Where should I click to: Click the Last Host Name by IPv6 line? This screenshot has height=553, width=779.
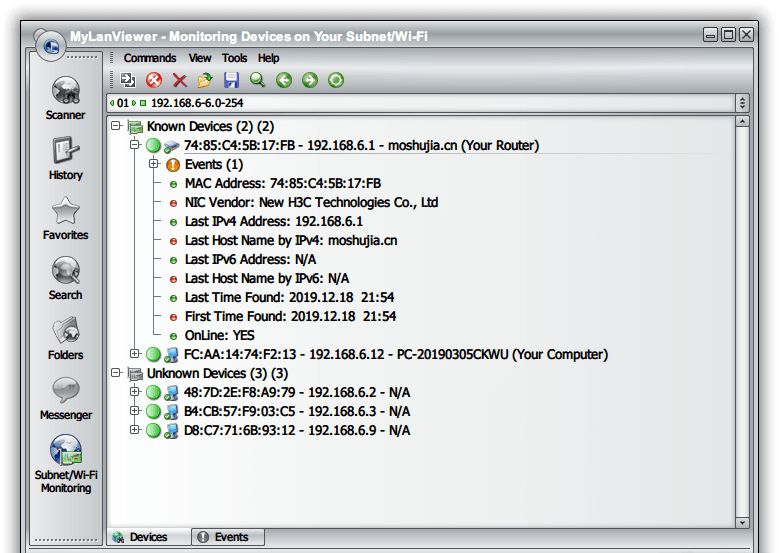pyautogui.click(x=267, y=279)
